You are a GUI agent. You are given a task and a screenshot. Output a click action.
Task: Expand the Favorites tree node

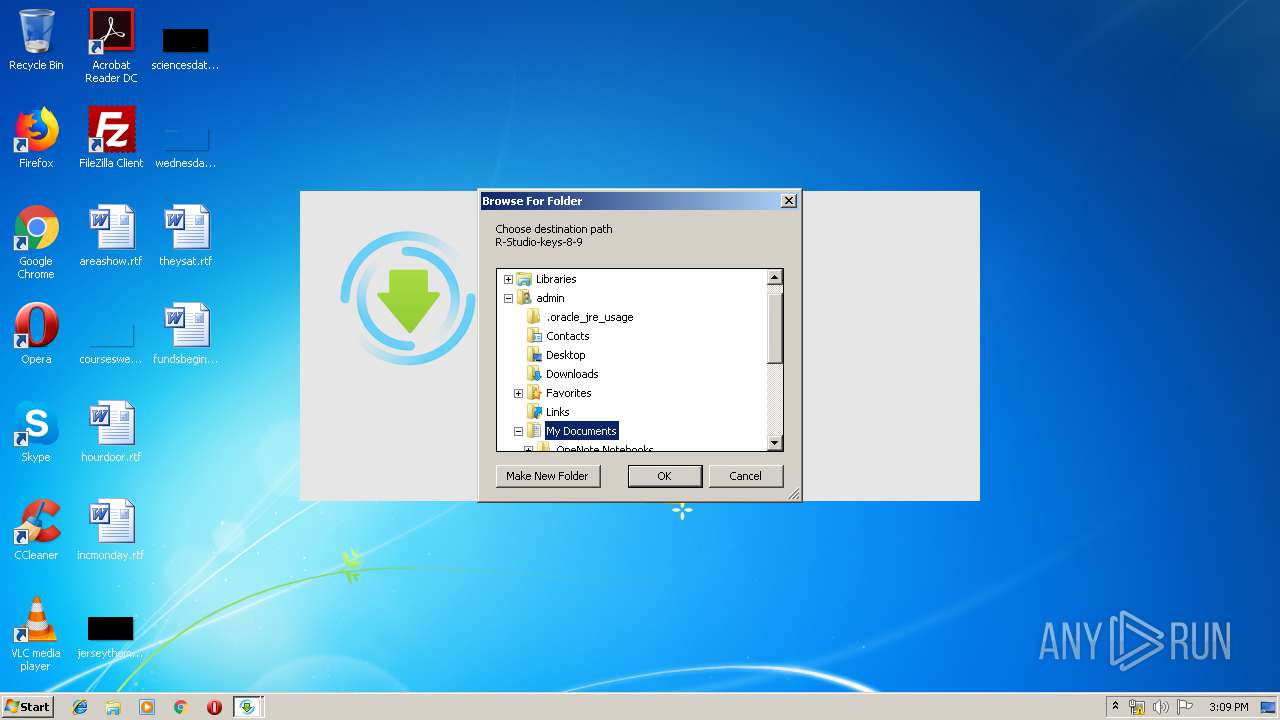pyautogui.click(x=518, y=393)
